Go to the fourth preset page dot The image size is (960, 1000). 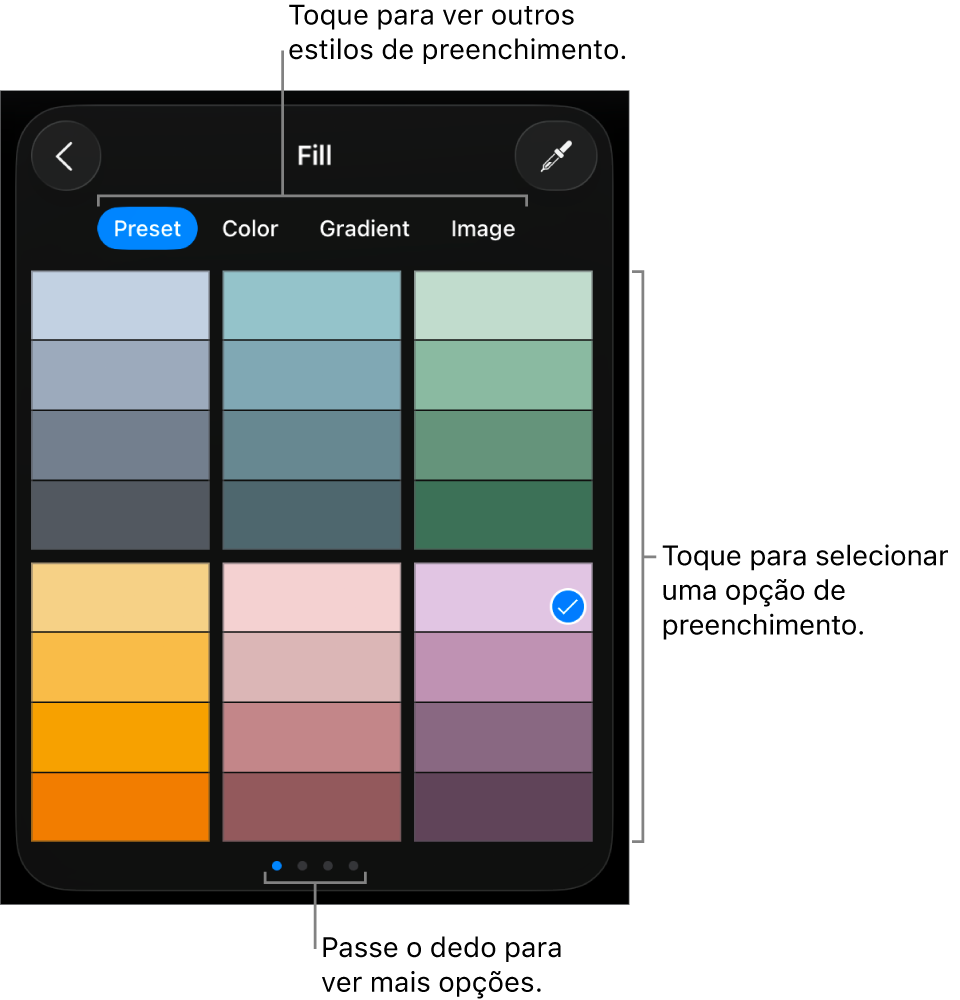click(x=353, y=865)
